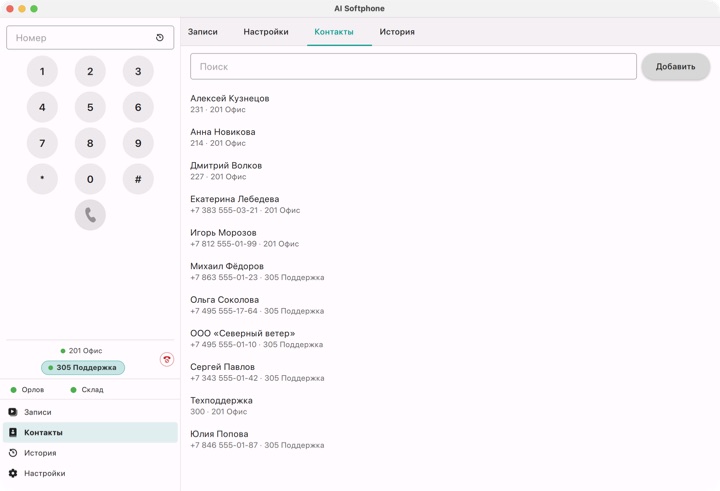Viewport: 720px width, 491px height.
Task: Tap digit 5 on the dialpad
Action: pyautogui.click(x=90, y=107)
